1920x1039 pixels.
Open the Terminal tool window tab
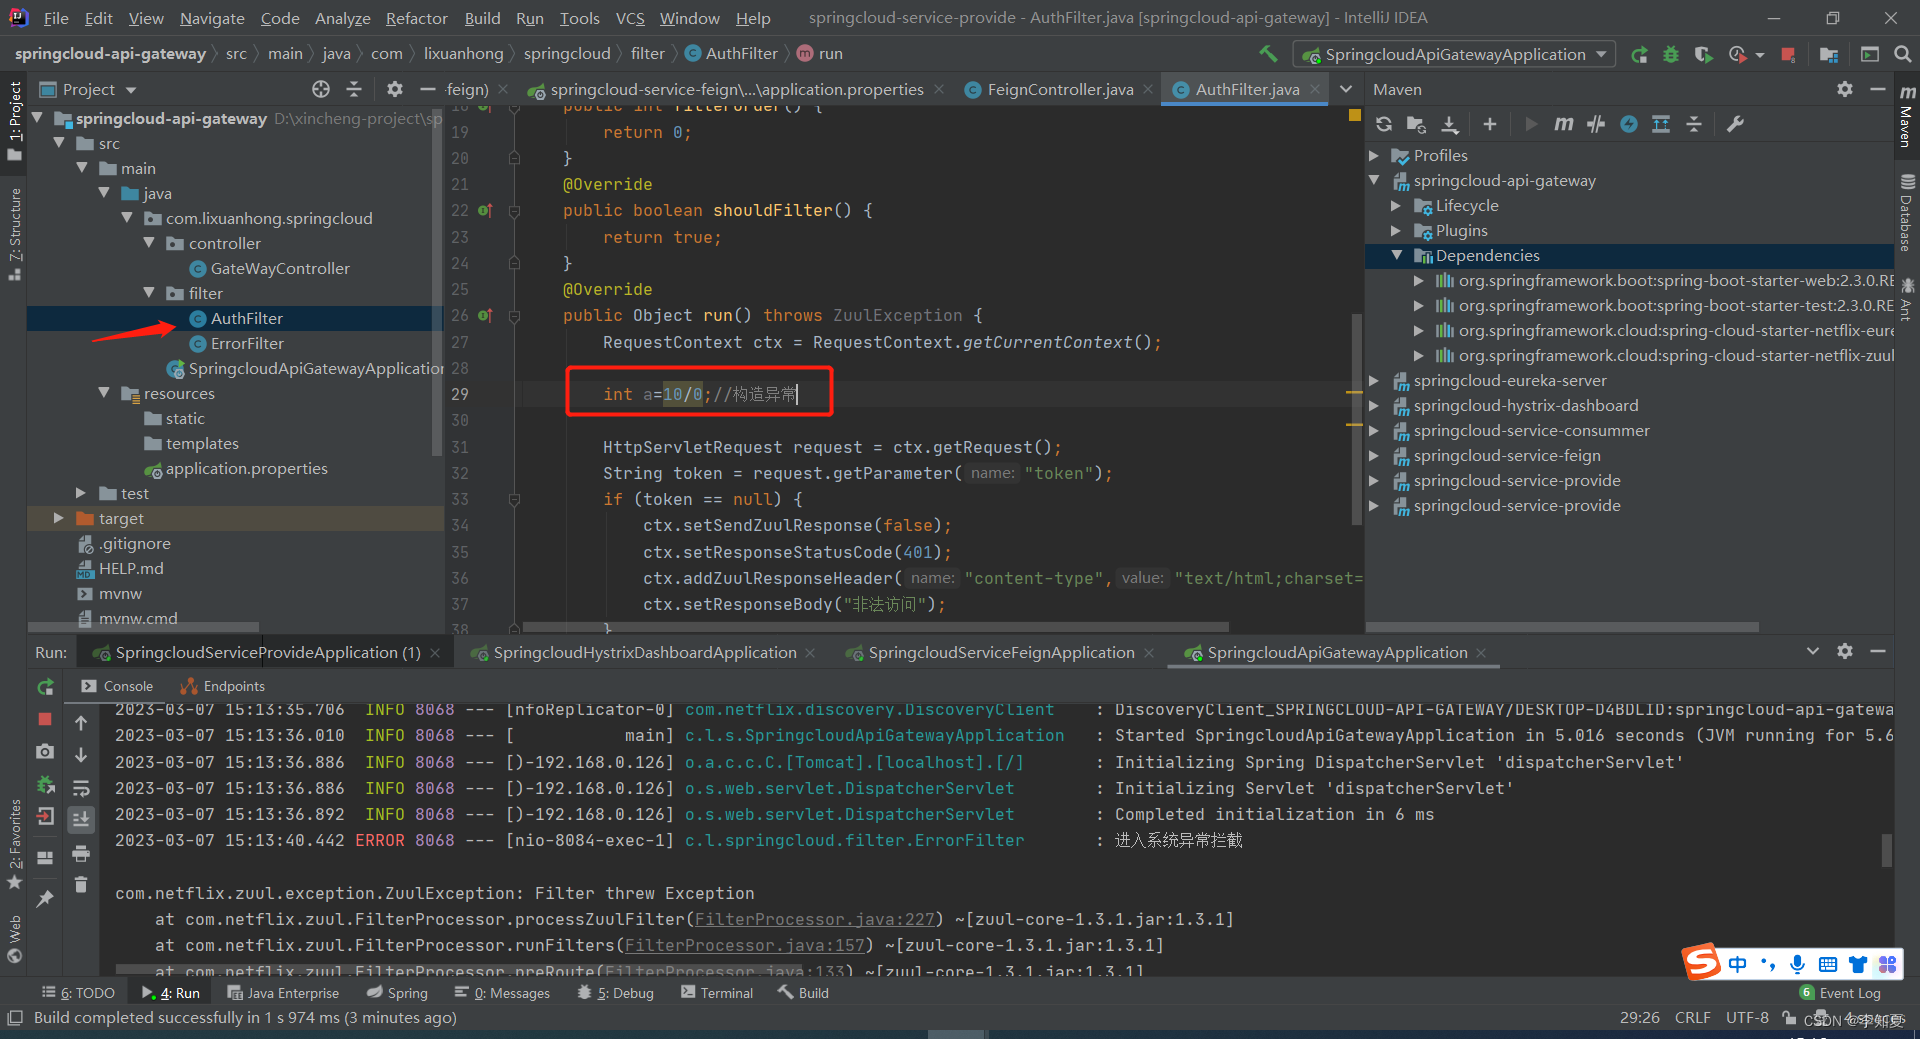(716, 993)
